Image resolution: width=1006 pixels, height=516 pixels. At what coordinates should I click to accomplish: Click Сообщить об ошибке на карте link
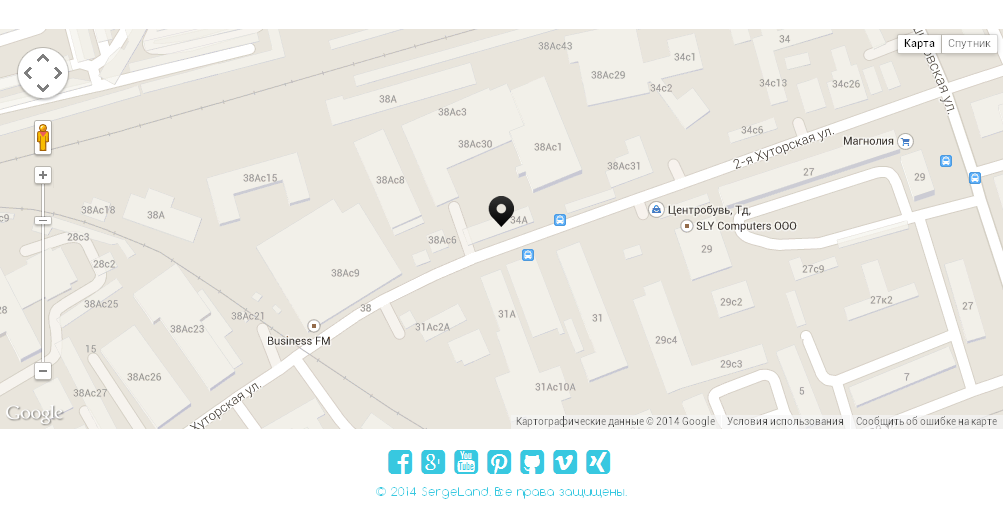pos(926,422)
